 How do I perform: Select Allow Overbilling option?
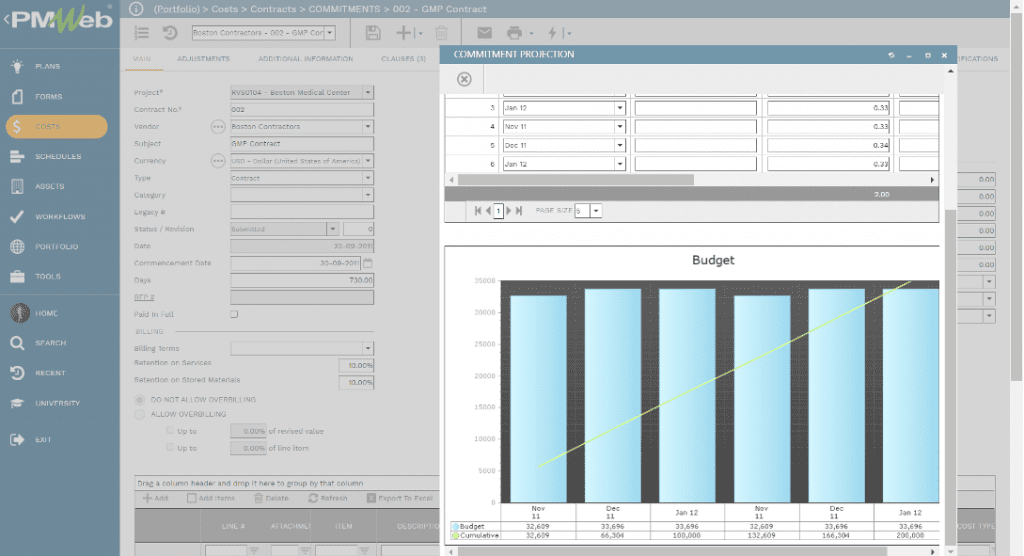point(140,414)
